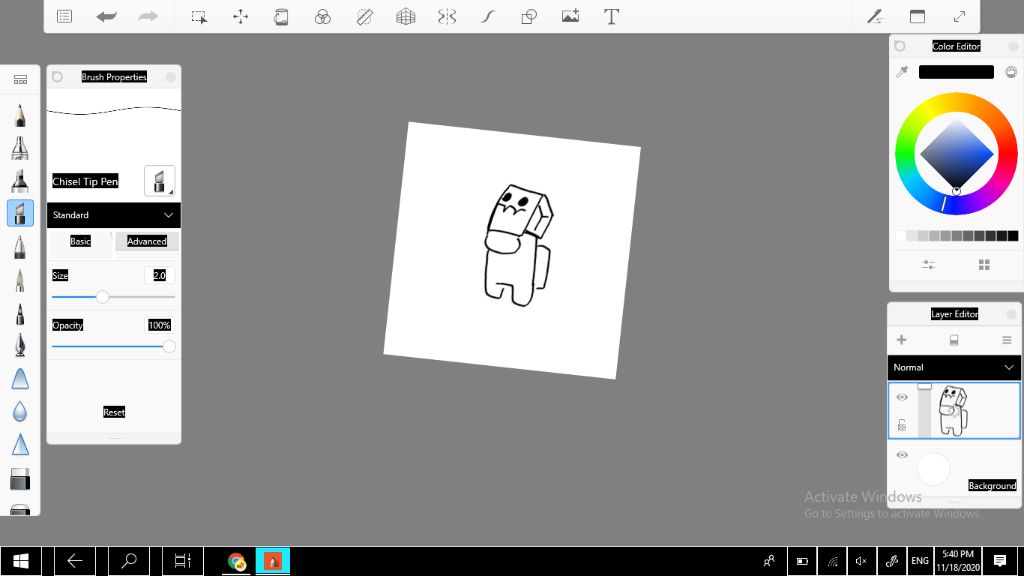The height and width of the screenshot is (576, 1024).
Task: Undo the last stroke
Action: tap(106, 16)
